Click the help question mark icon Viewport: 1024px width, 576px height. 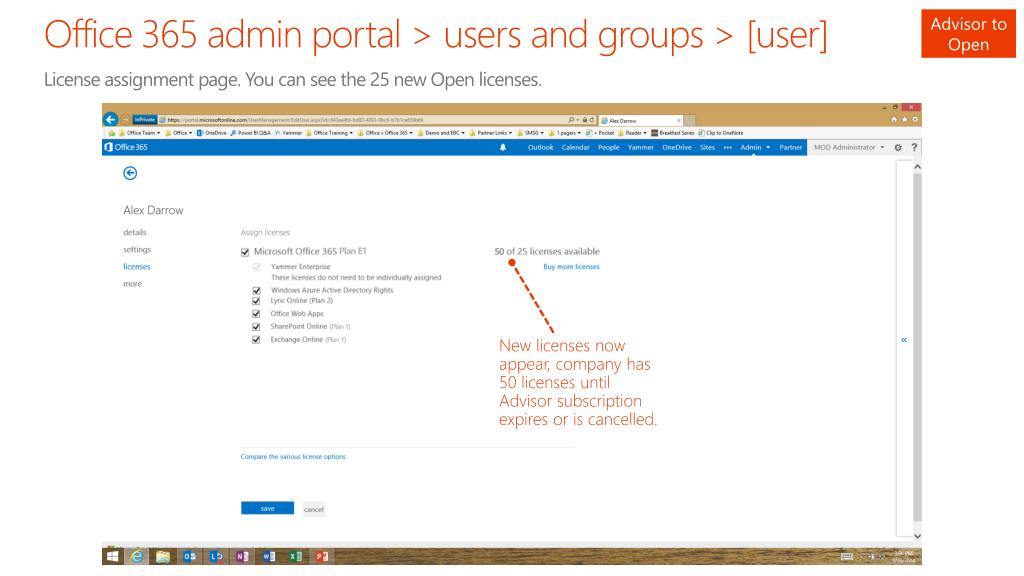click(914, 148)
